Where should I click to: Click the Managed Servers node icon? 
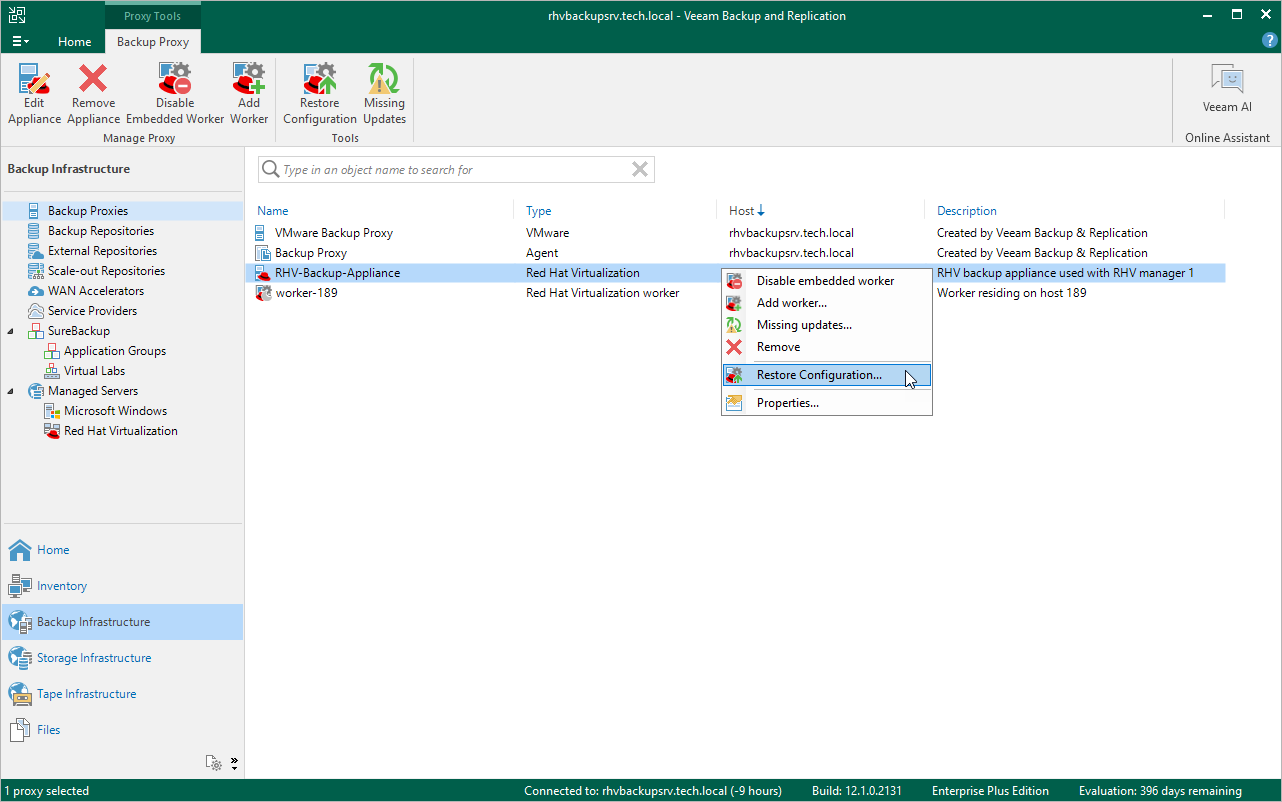click(x=36, y=391)
